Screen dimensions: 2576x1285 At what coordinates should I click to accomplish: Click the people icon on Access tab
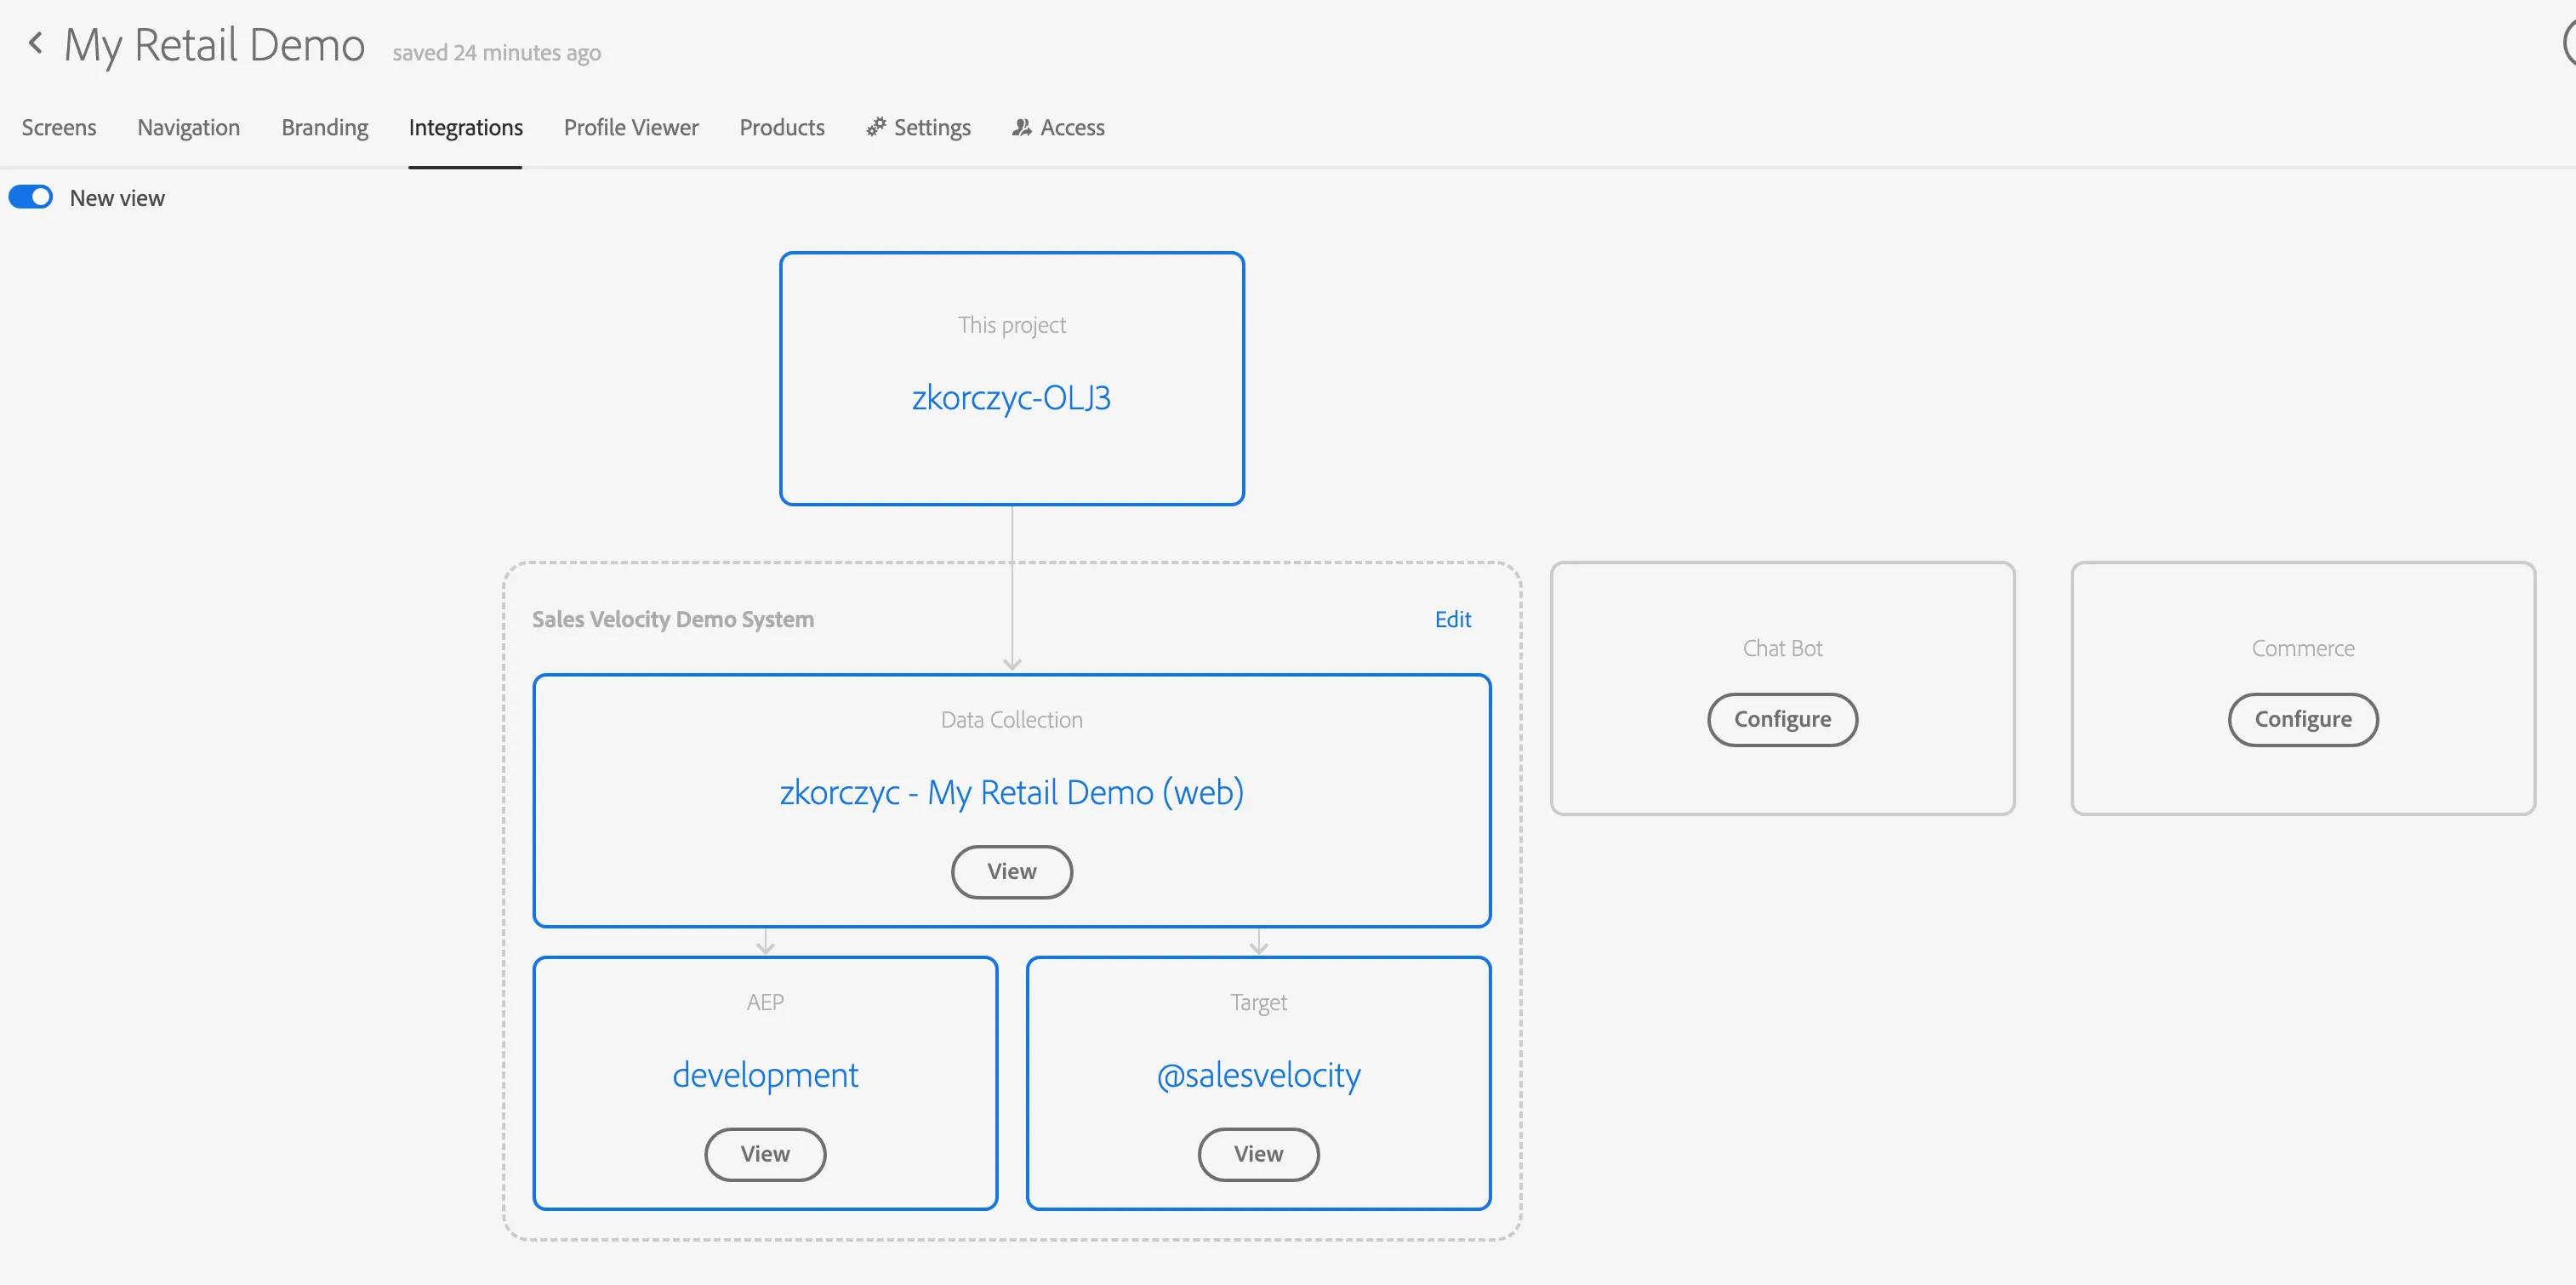click(1021, 127)
